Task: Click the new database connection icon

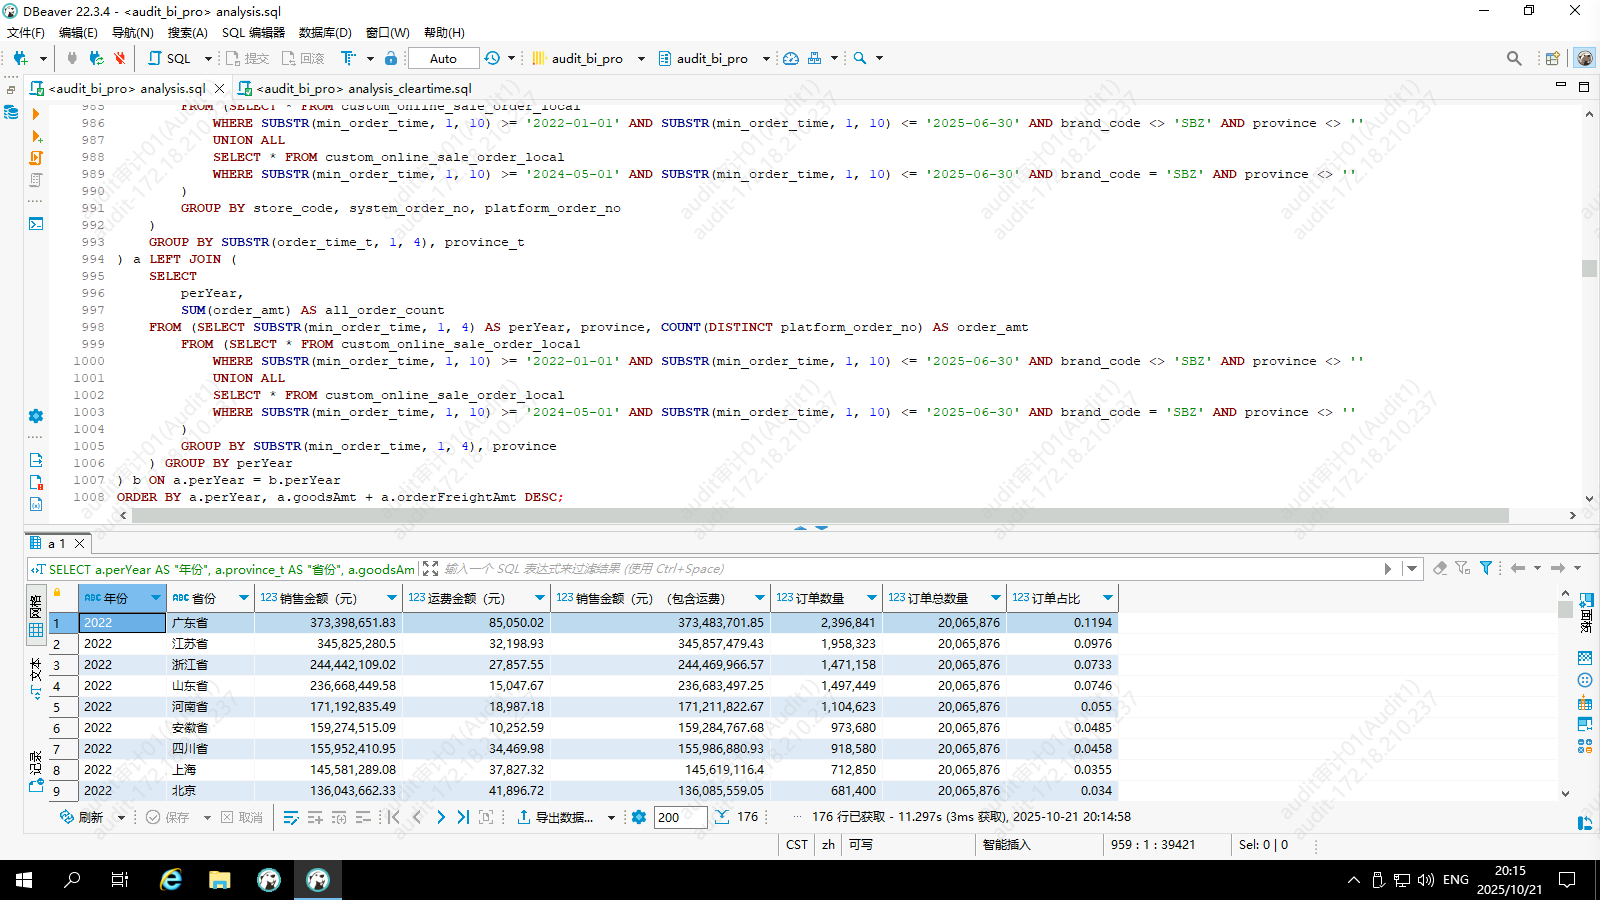Action: (x=20, y=58)
